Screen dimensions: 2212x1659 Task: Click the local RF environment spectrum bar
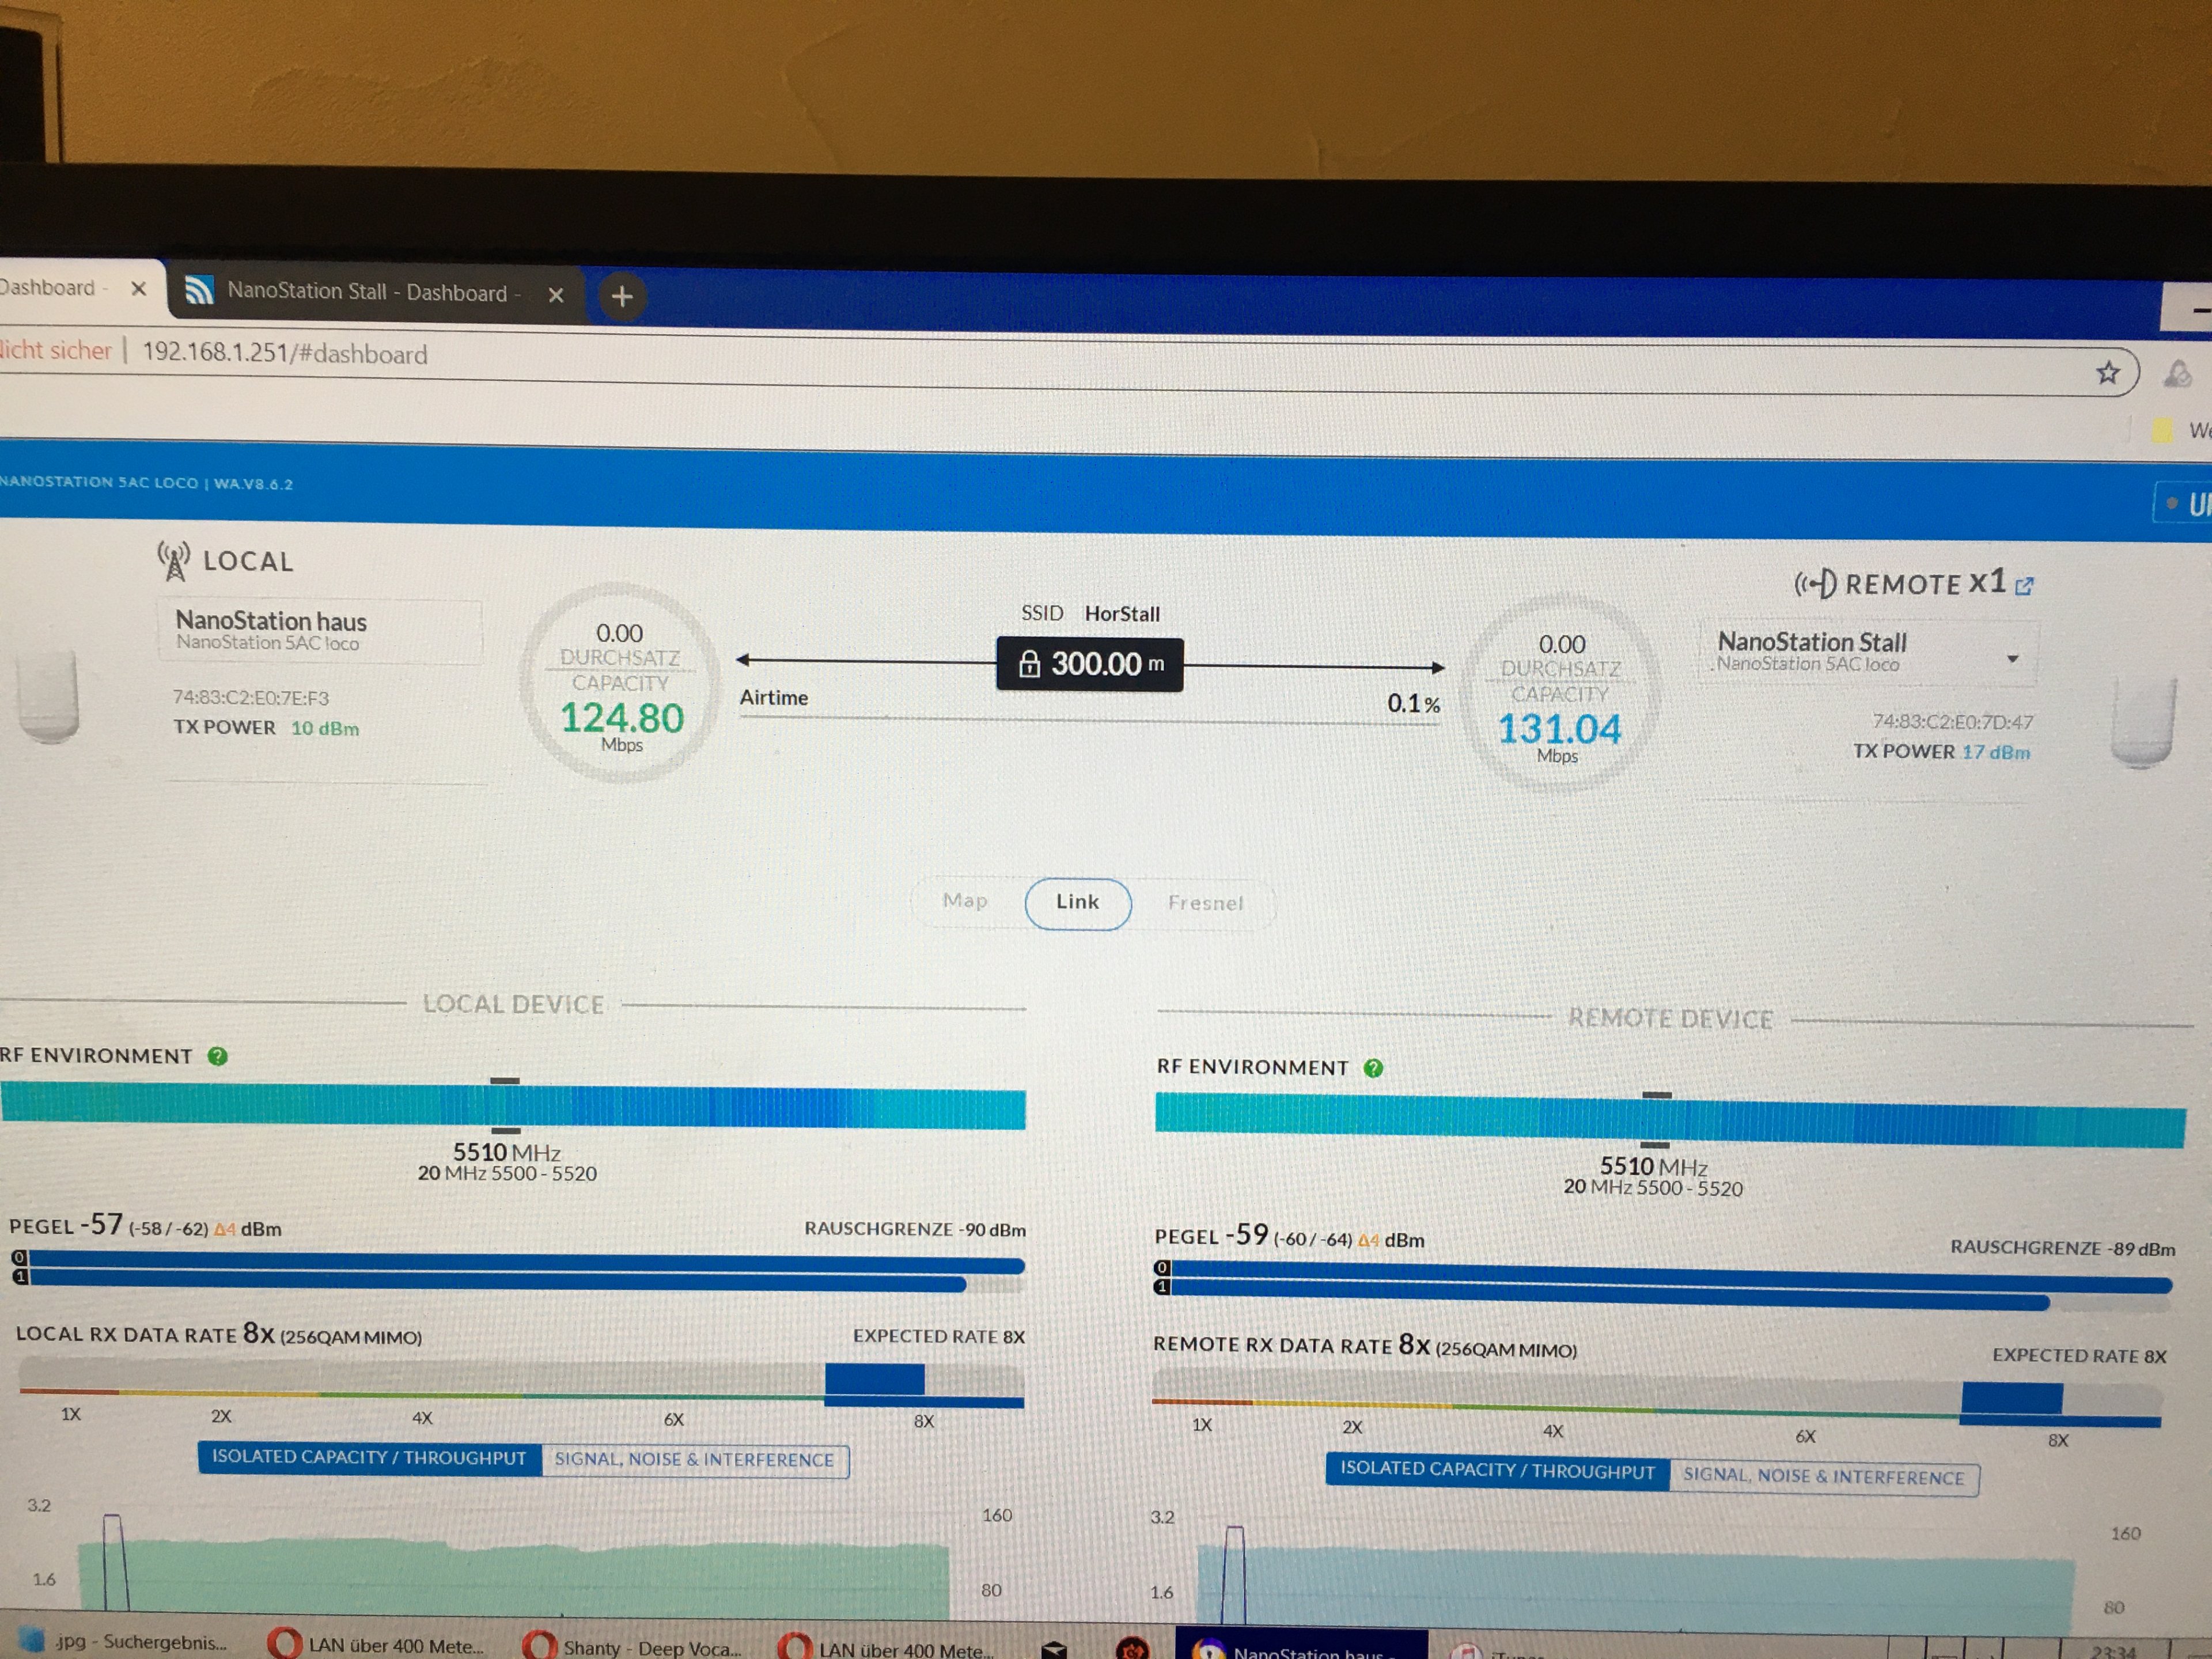coord(512,1108)
